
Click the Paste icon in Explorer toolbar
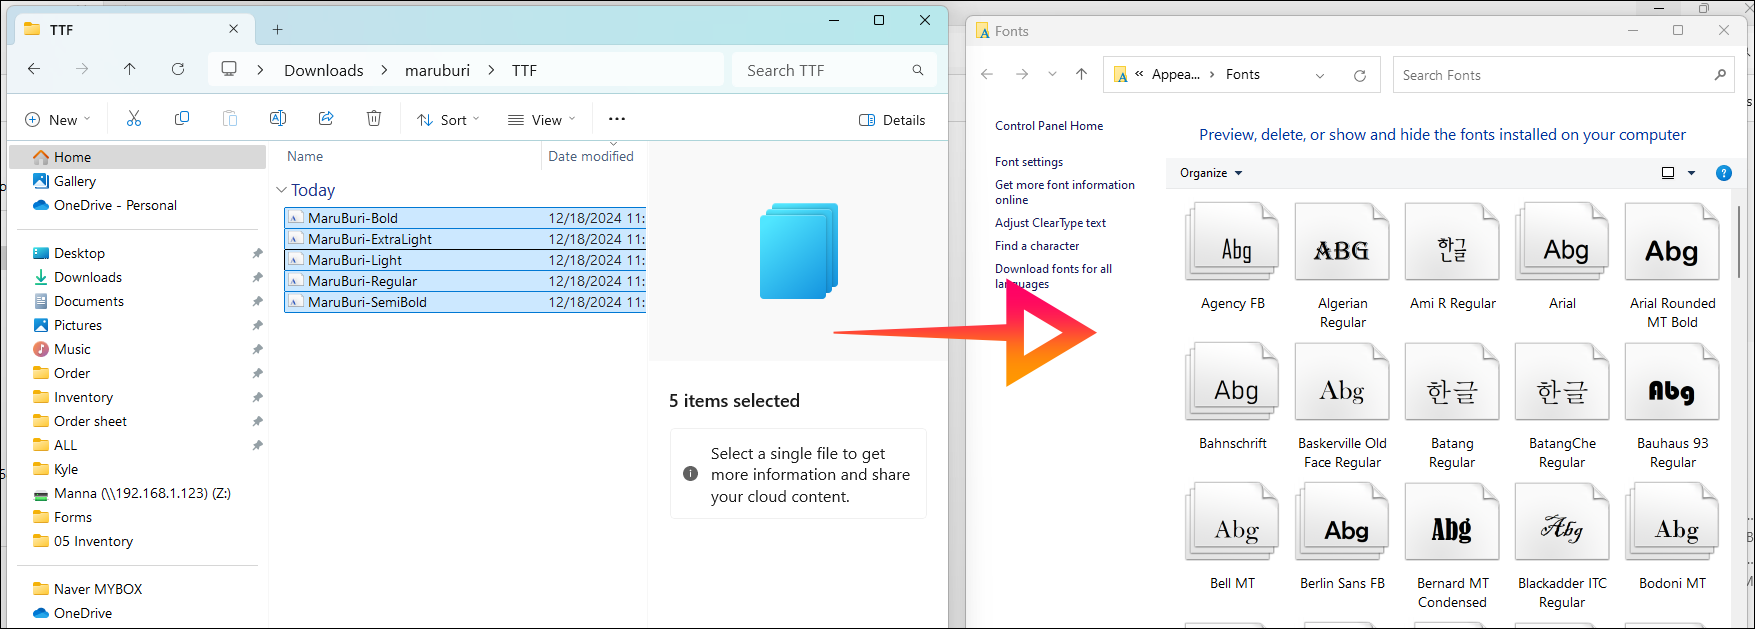(230, 119)
